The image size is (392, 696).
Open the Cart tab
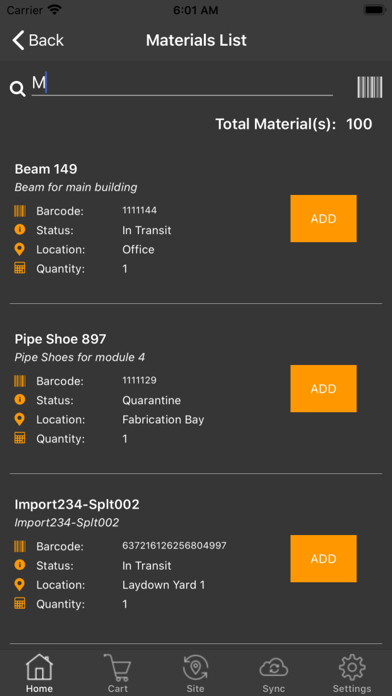[x=118, y=673]
